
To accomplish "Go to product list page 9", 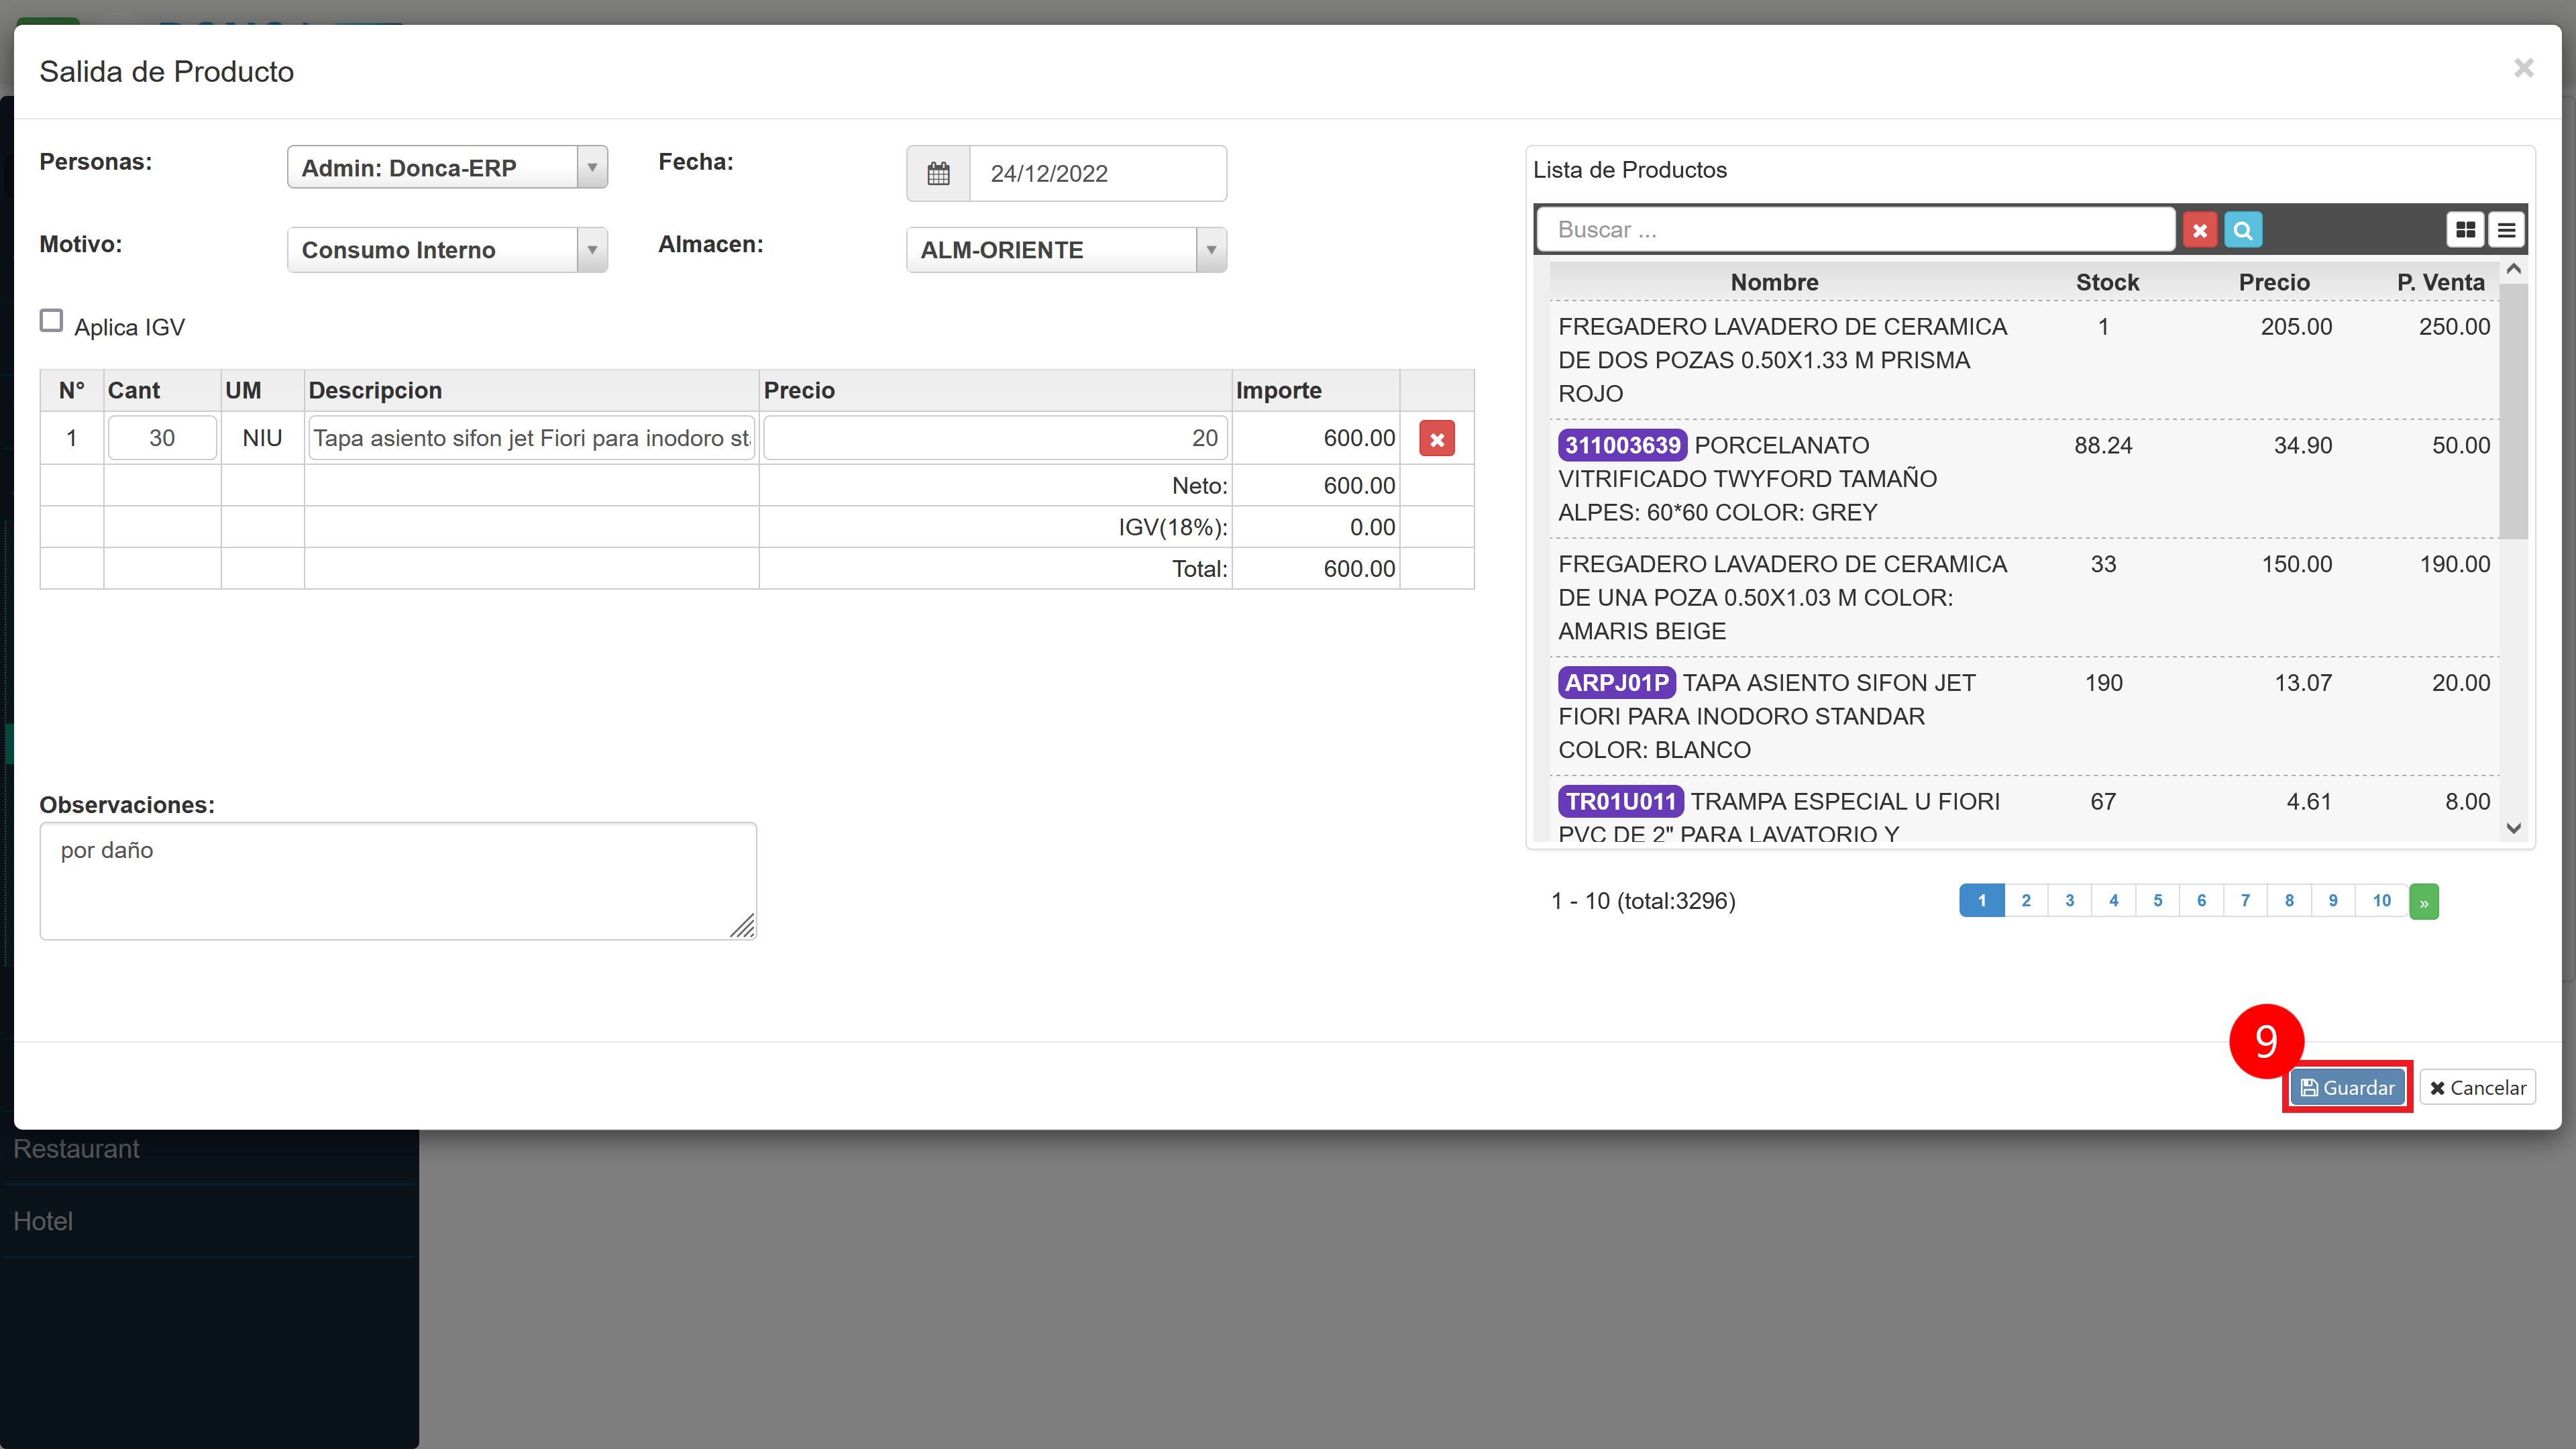I will coord(2333,901).
